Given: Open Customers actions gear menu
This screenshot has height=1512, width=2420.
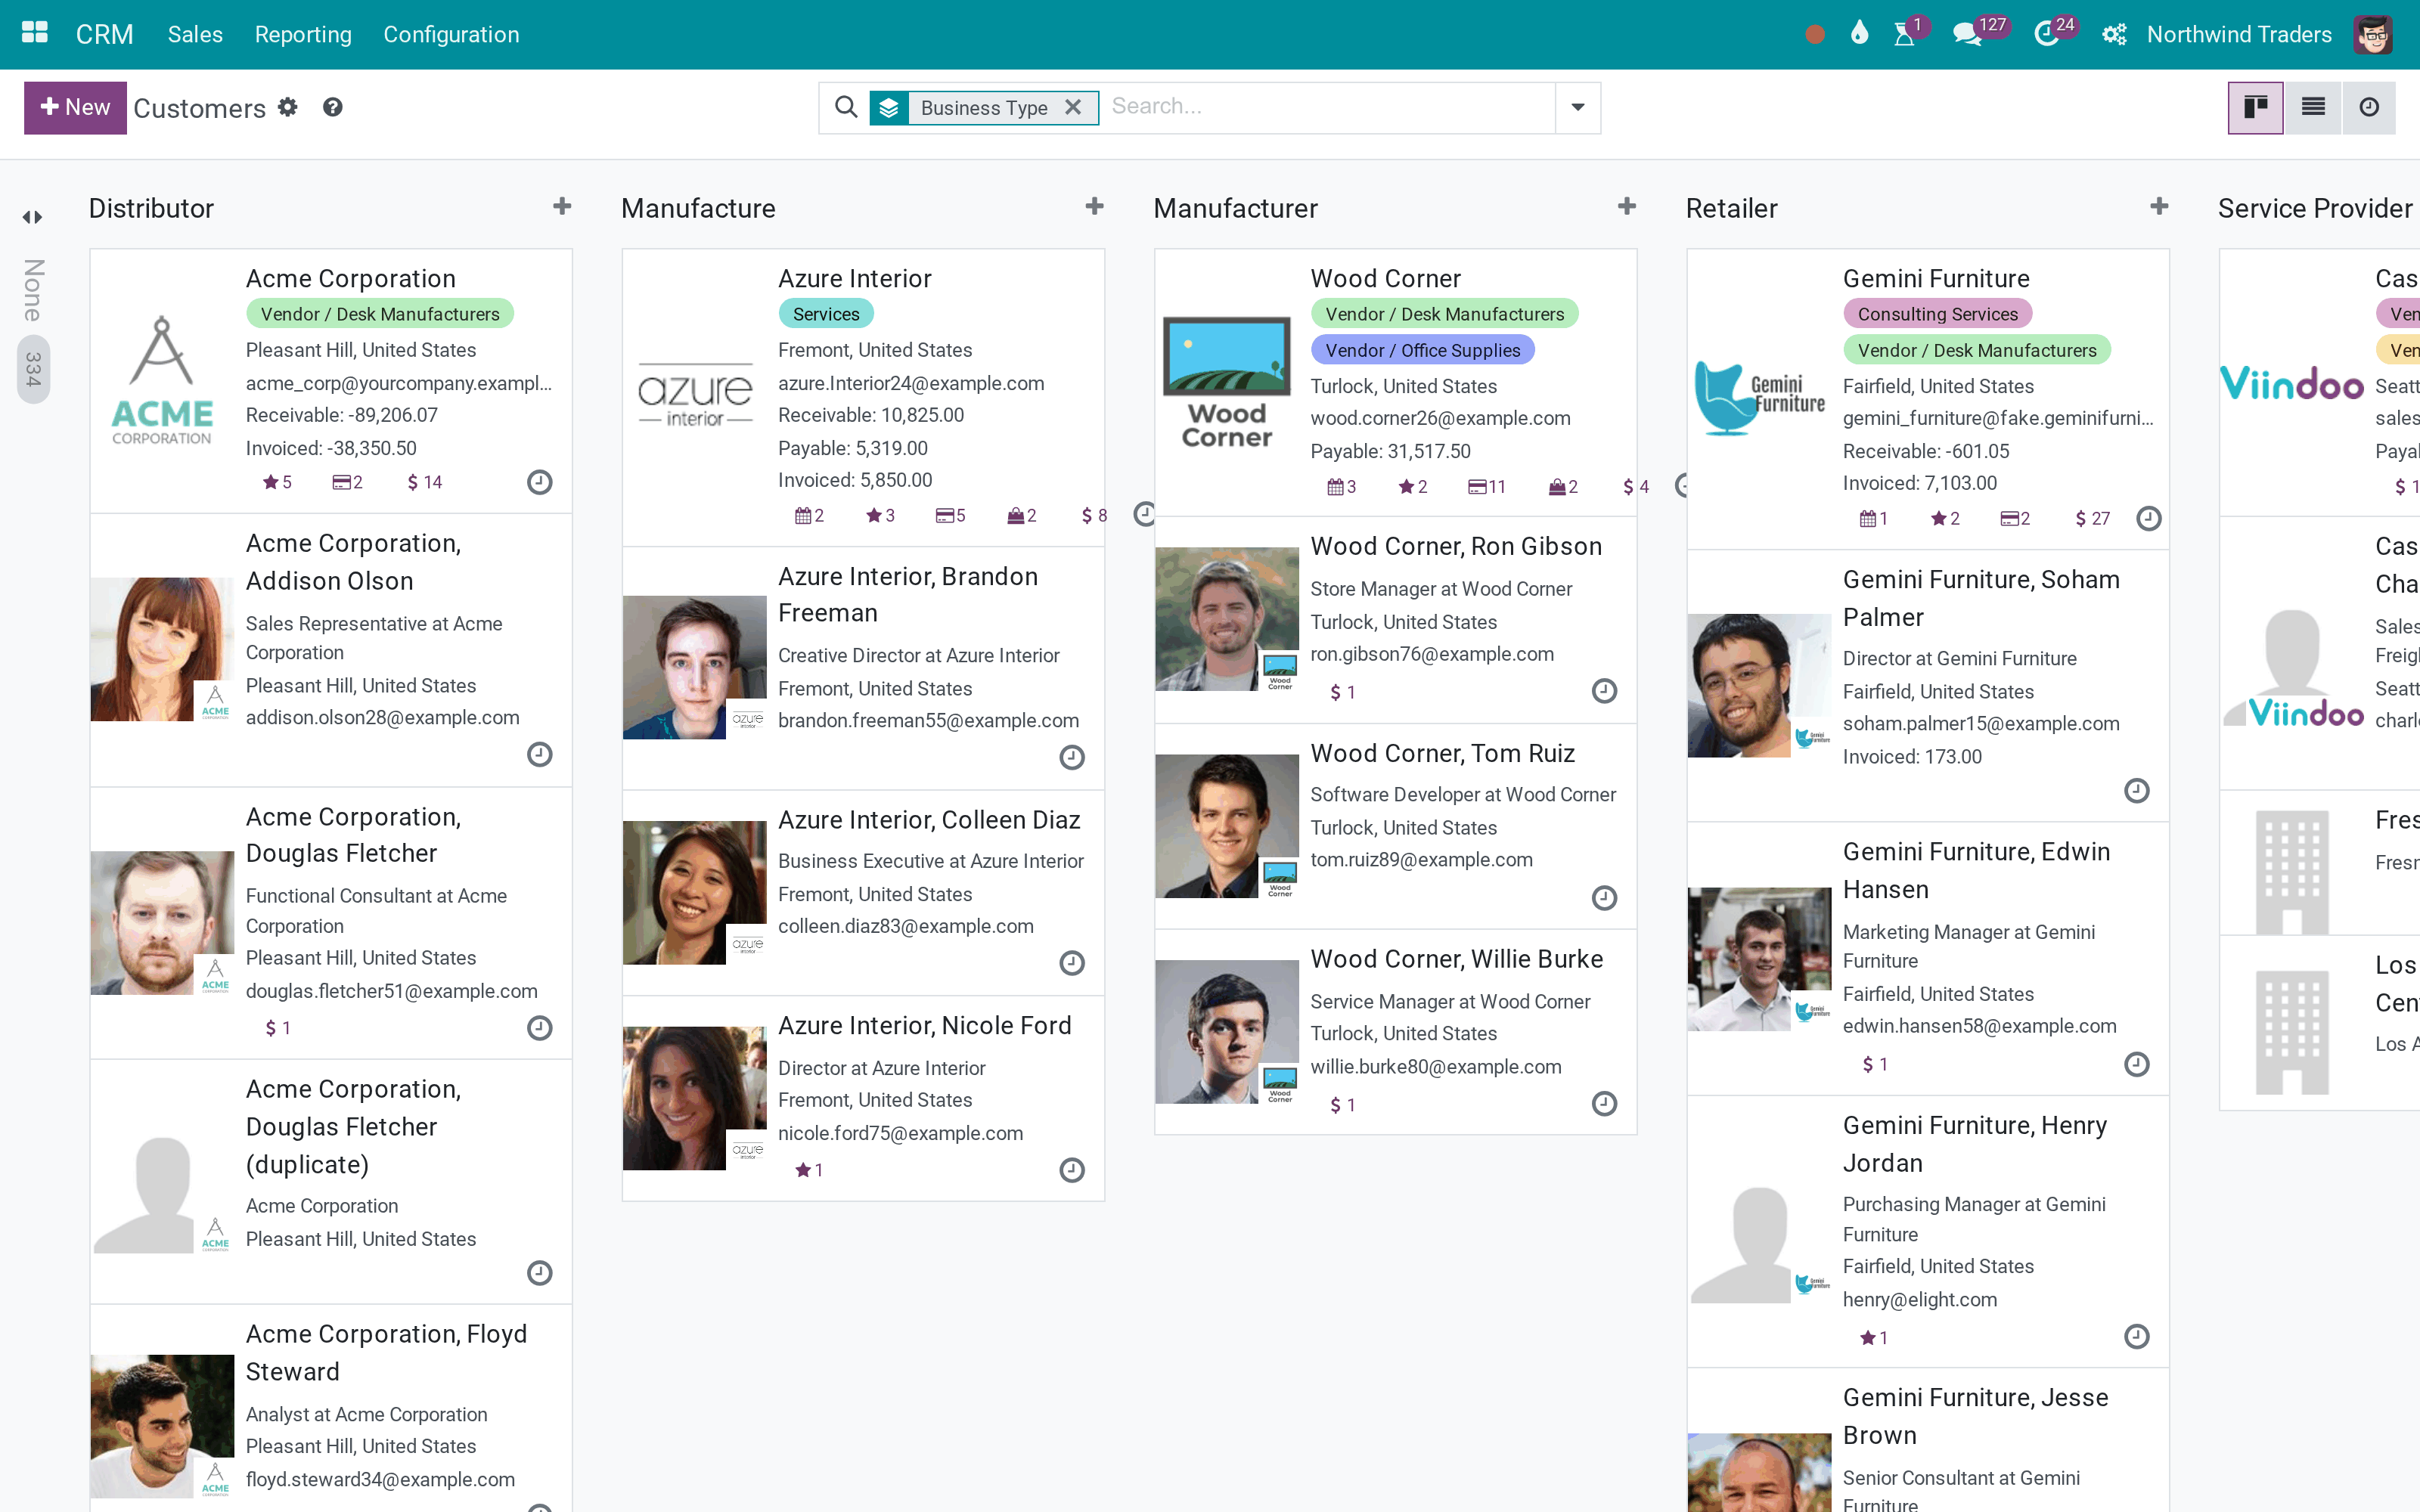Looking at the screenshot, I should (288, 107).
